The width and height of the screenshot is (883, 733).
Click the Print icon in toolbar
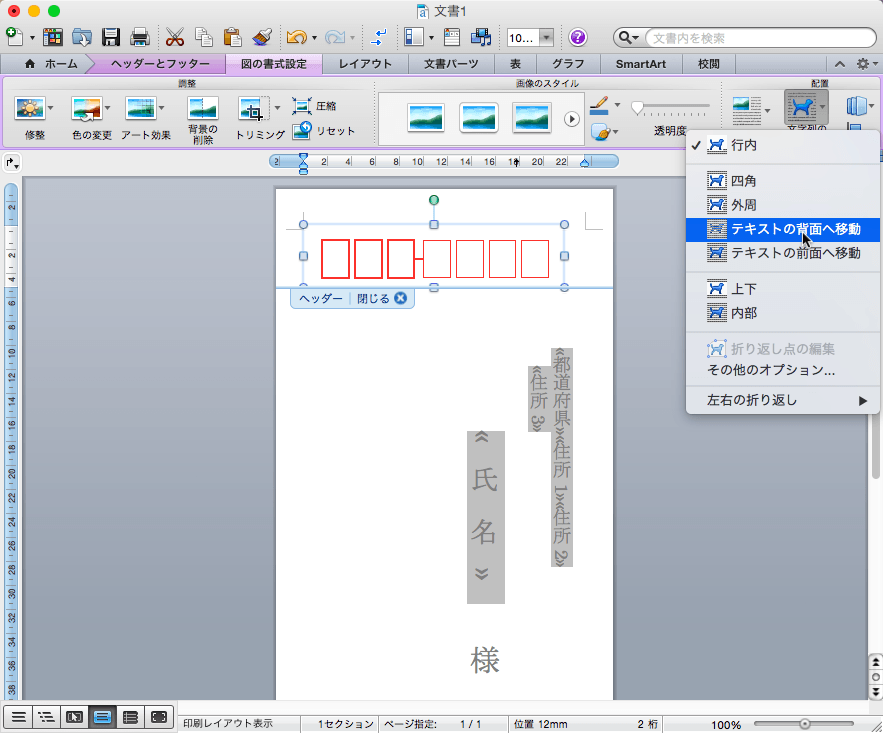click(x=140, y=38)
